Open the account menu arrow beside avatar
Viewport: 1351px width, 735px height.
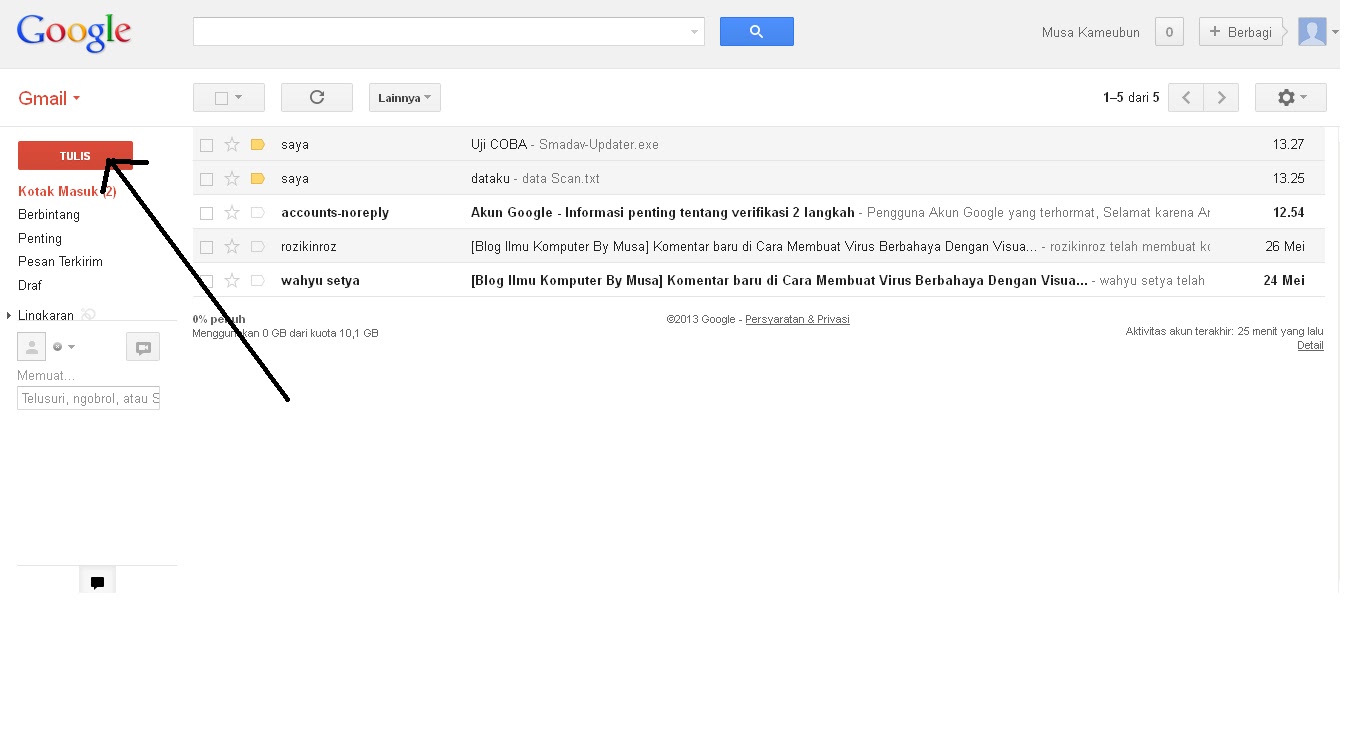[x=1336, y=32]
